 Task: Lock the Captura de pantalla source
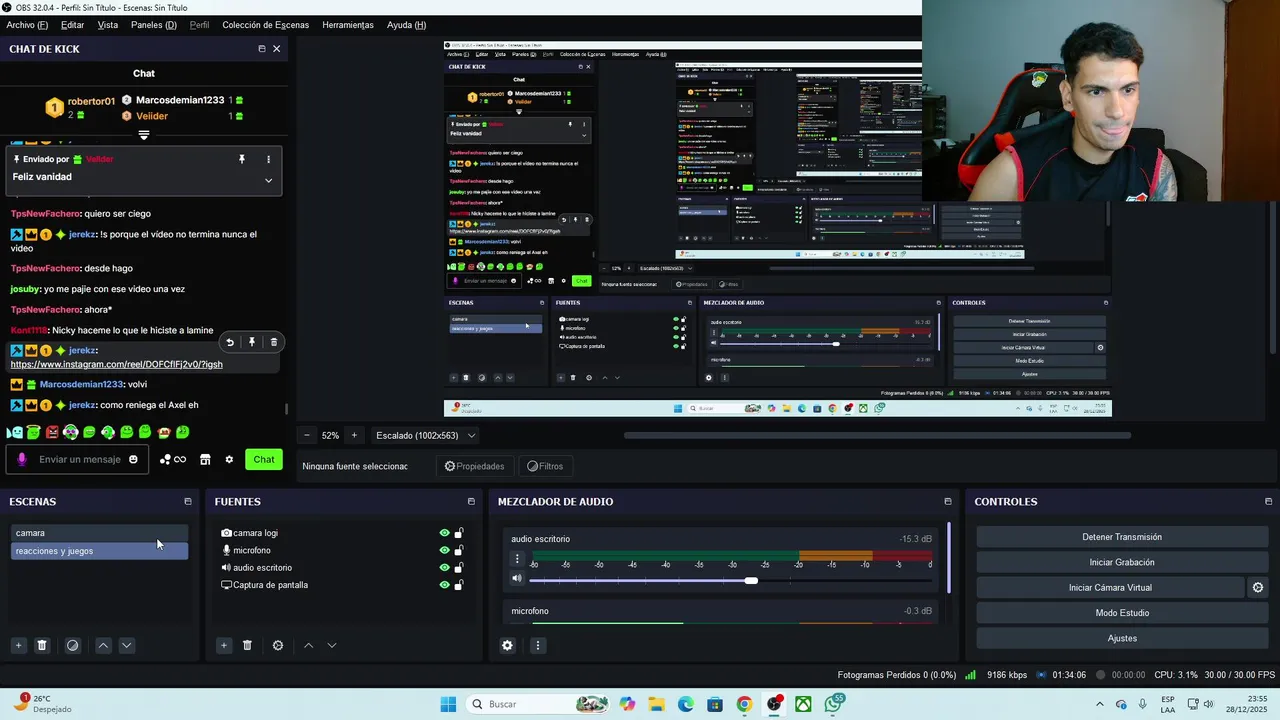coord(459,585)
